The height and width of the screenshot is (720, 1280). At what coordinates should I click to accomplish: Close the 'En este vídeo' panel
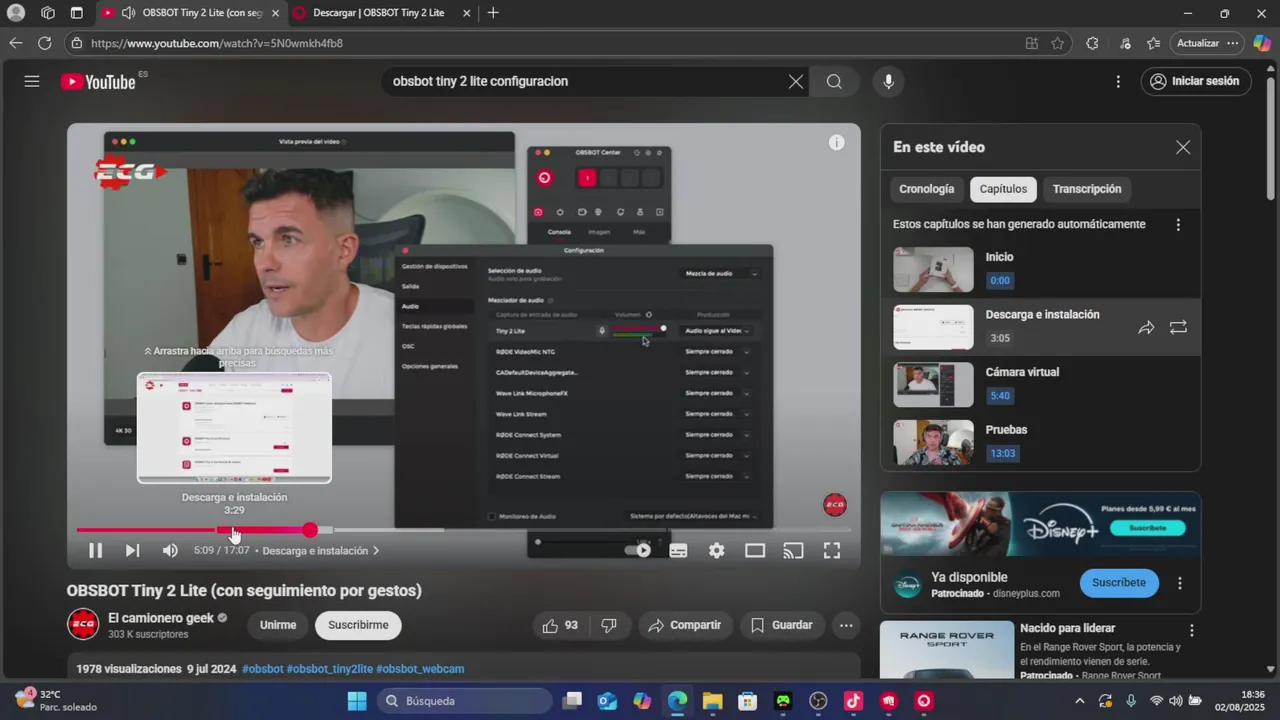pos(1183,147)
